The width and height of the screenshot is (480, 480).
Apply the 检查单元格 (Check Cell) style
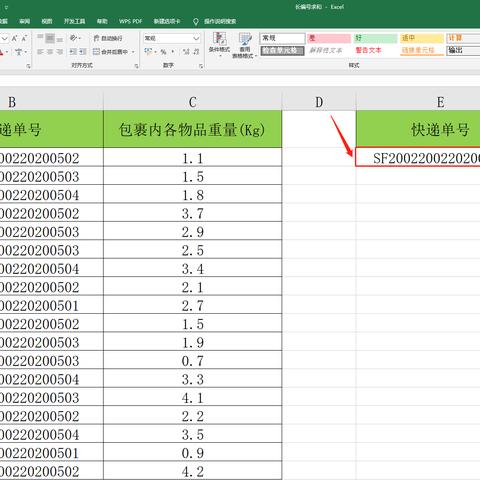pos(282,50)
